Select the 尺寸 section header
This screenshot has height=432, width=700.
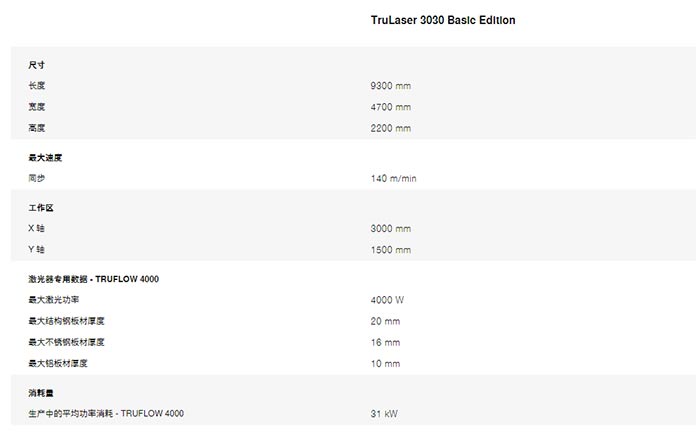coord(37,65)
